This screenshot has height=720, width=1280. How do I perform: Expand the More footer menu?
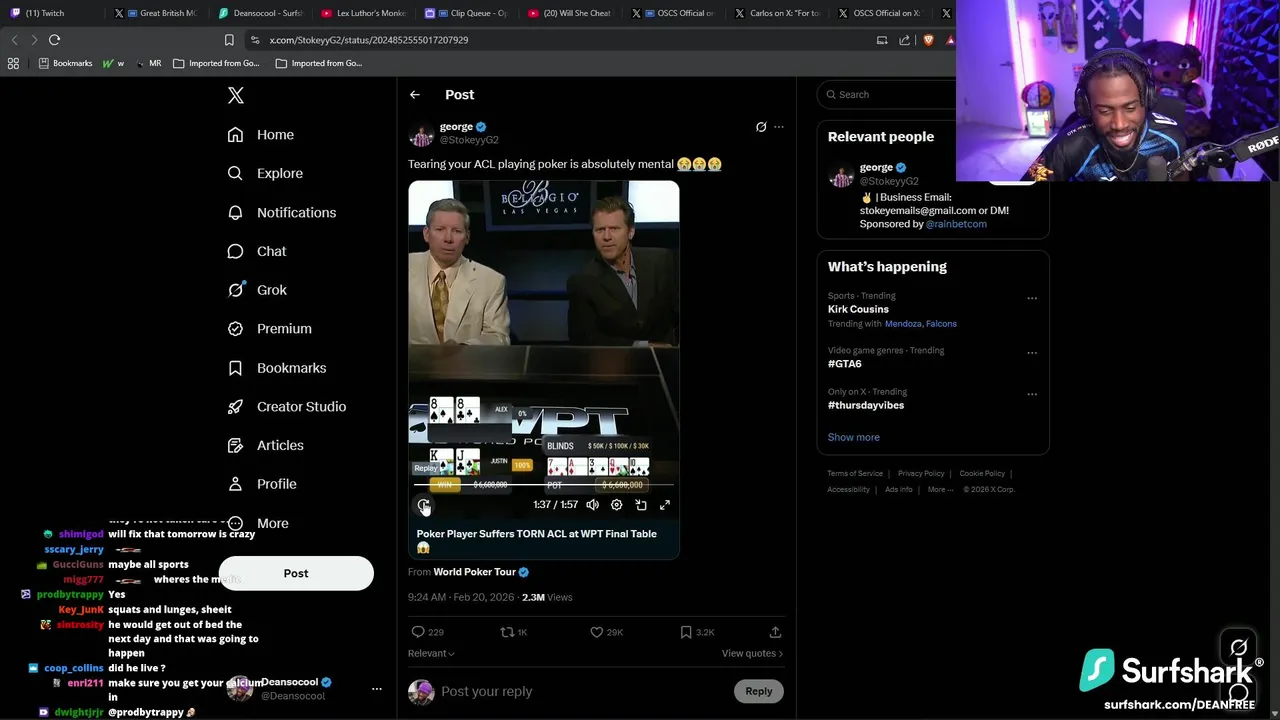939,489
